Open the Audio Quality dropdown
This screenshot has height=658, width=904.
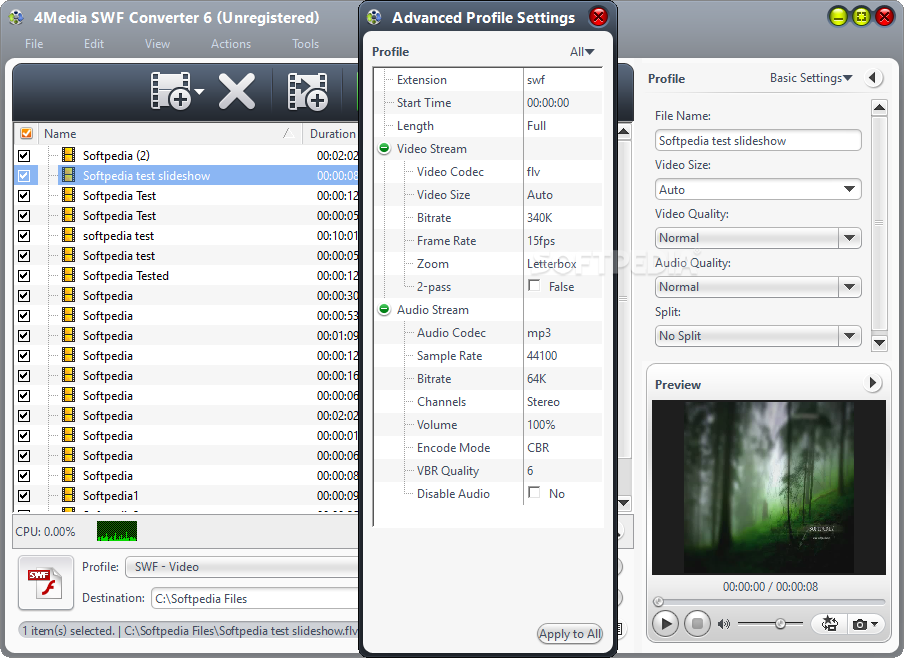pyautogui.click(x=849, y=287)
